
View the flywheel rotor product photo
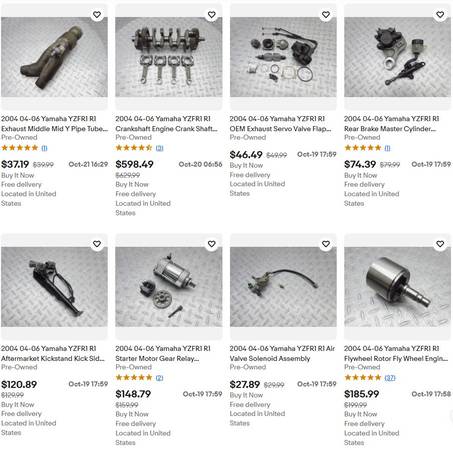397,287
